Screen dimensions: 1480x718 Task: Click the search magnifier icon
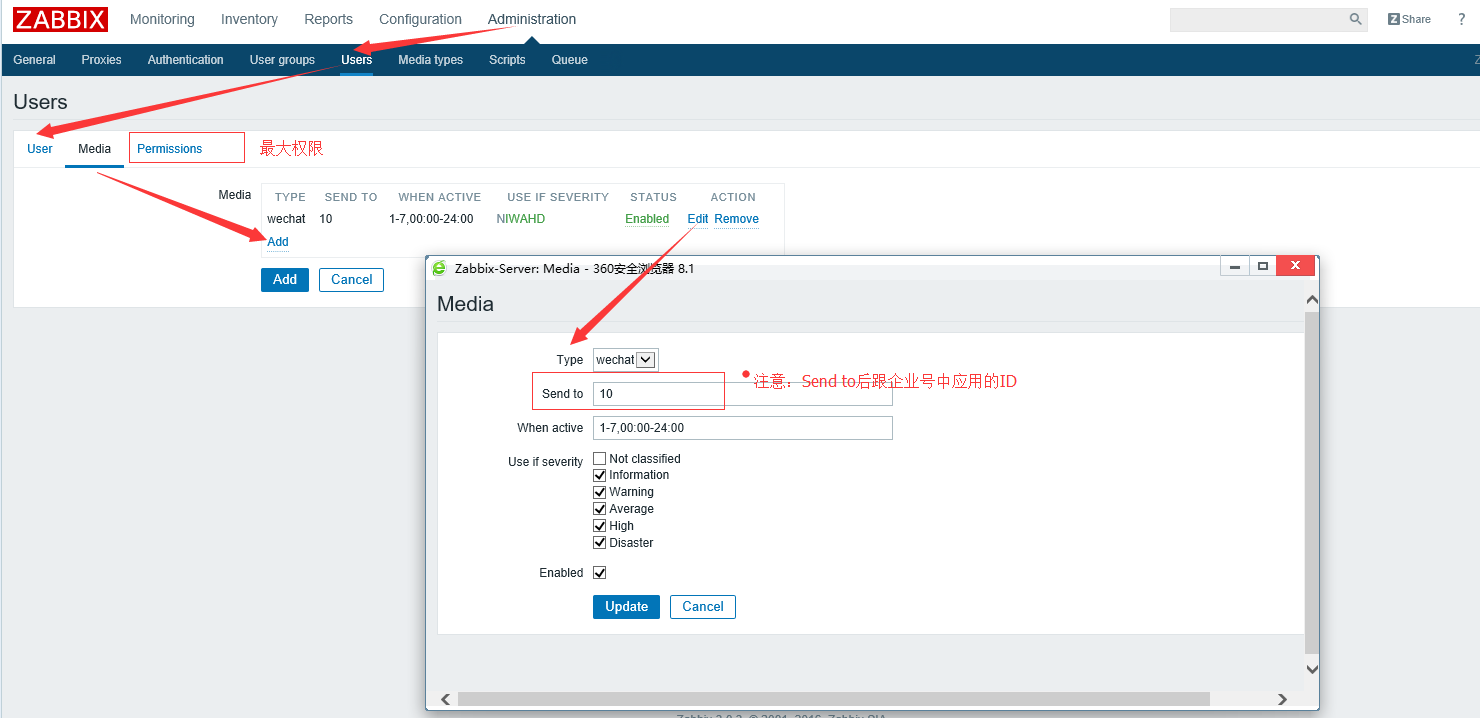pyautogui.click(x=1356, y=19)
